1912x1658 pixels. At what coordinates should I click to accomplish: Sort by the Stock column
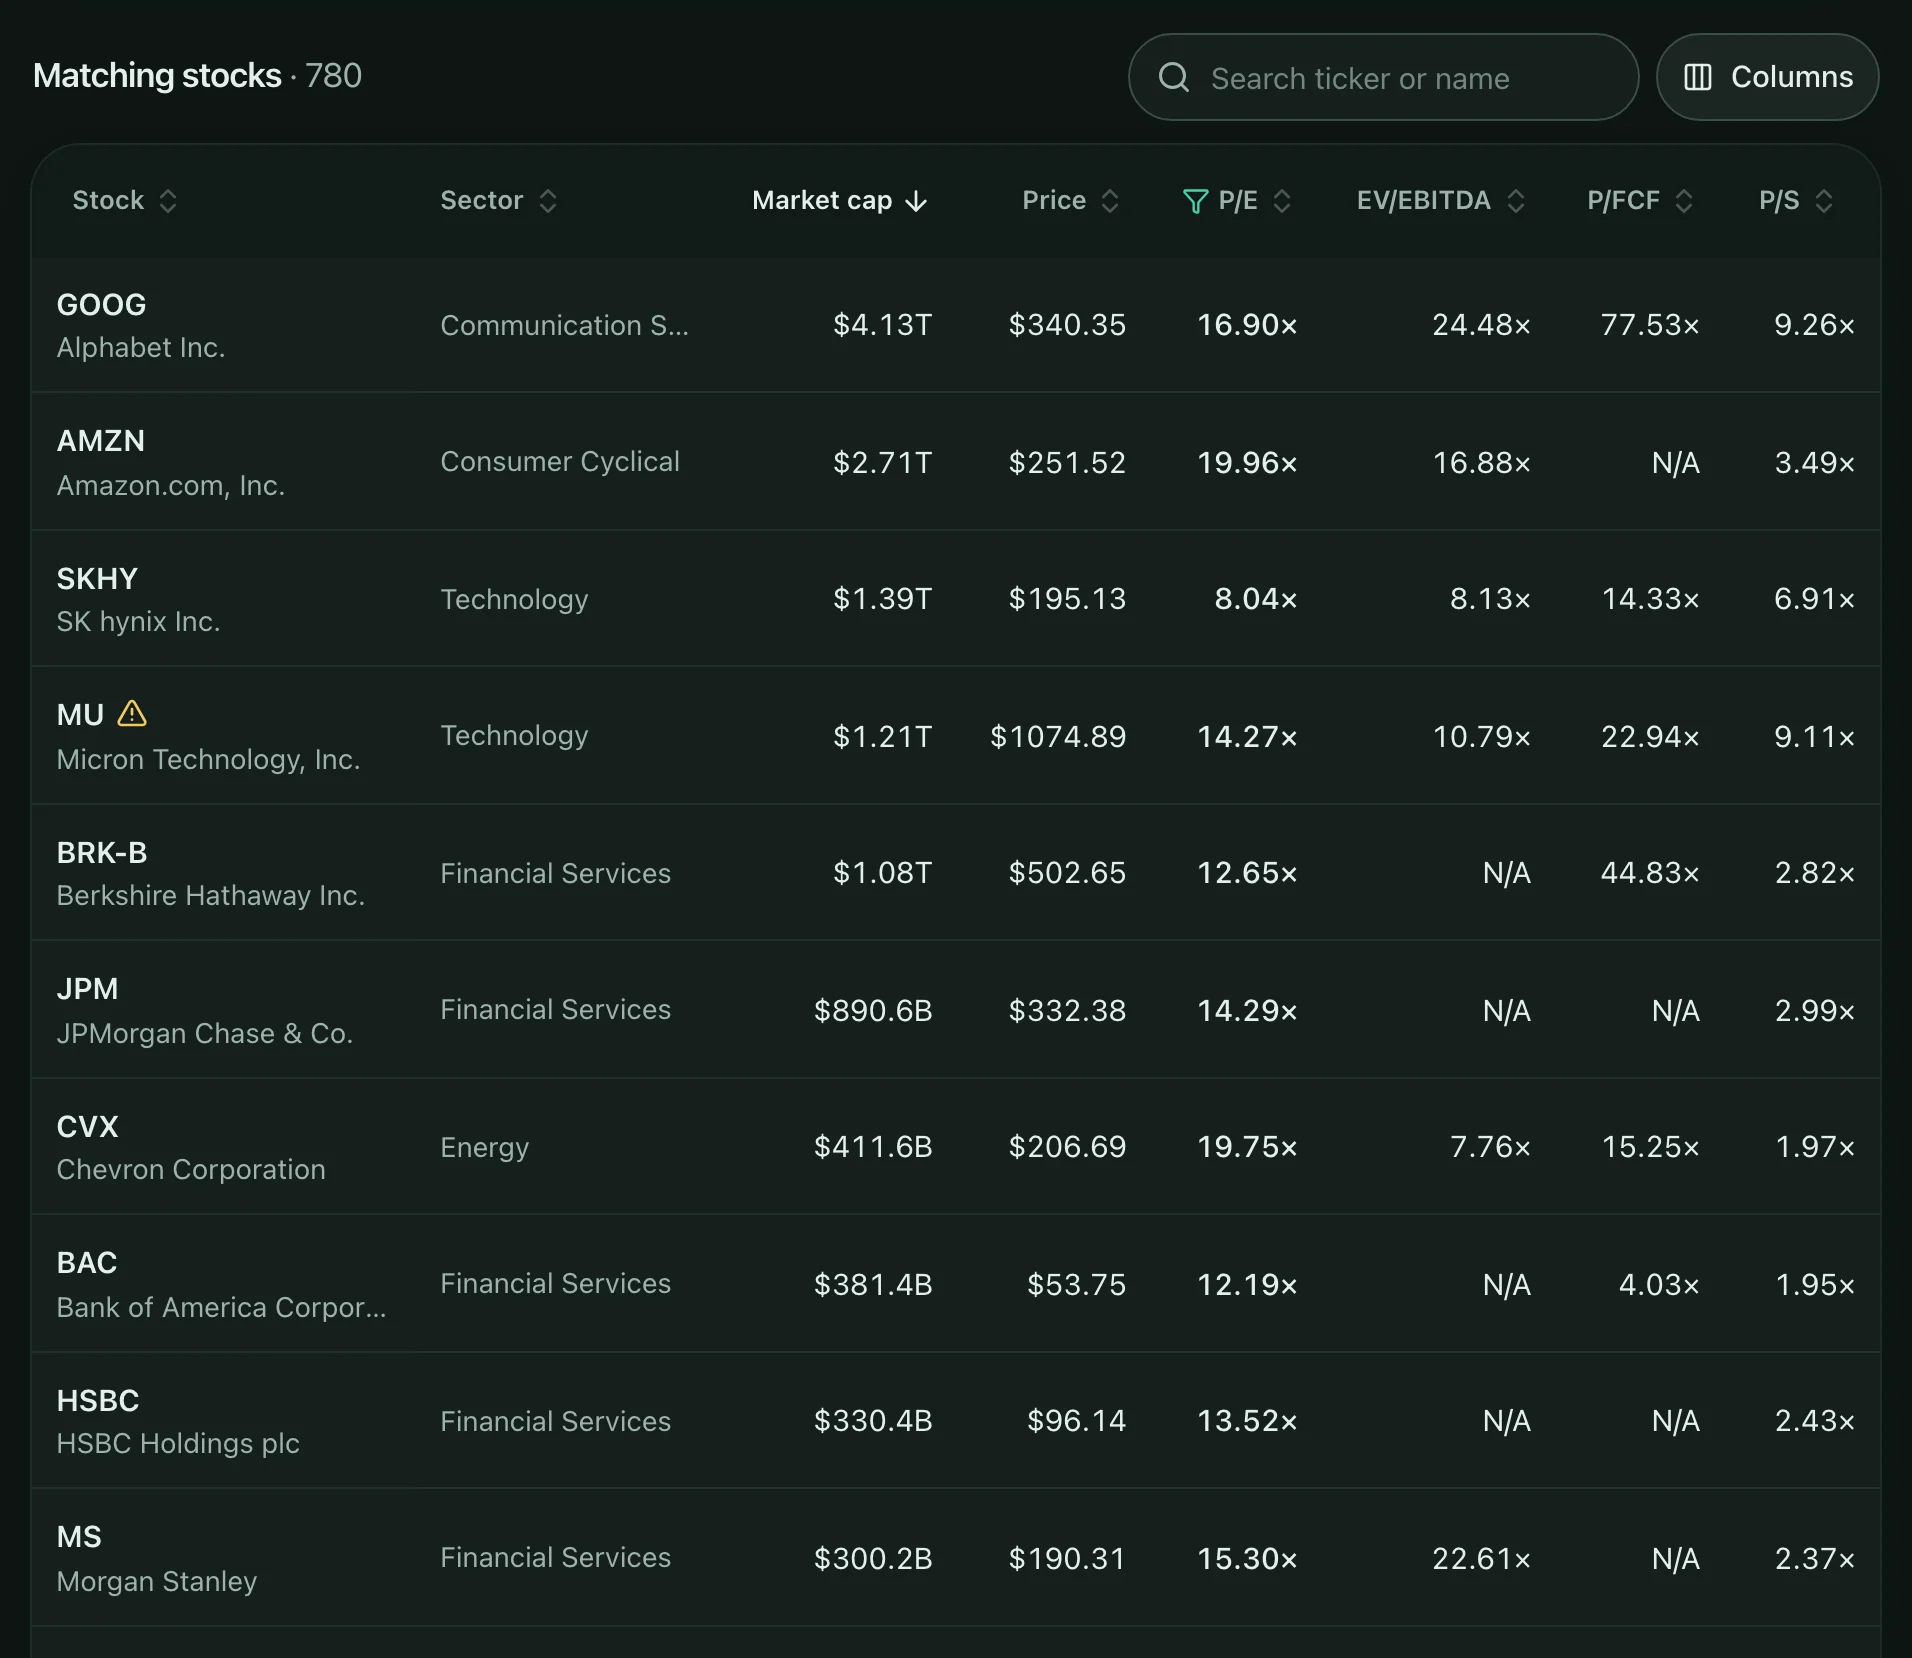(124, 201)
